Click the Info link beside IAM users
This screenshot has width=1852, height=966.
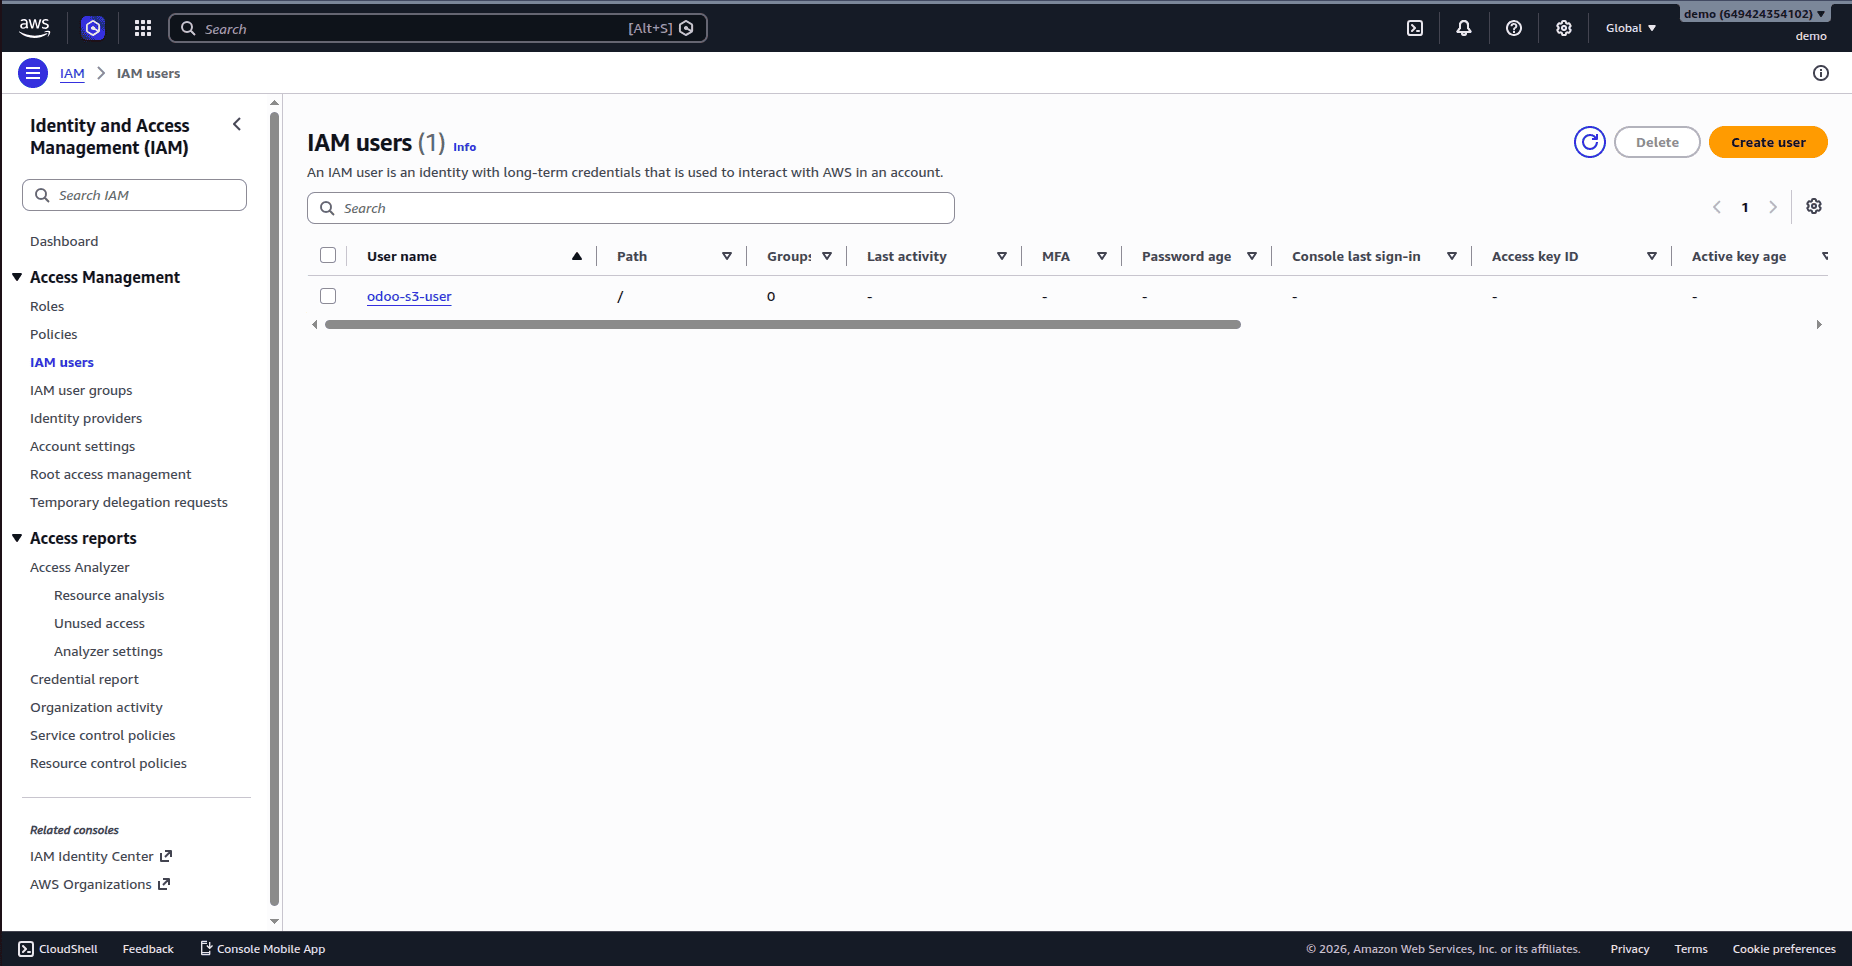[464, 147]
